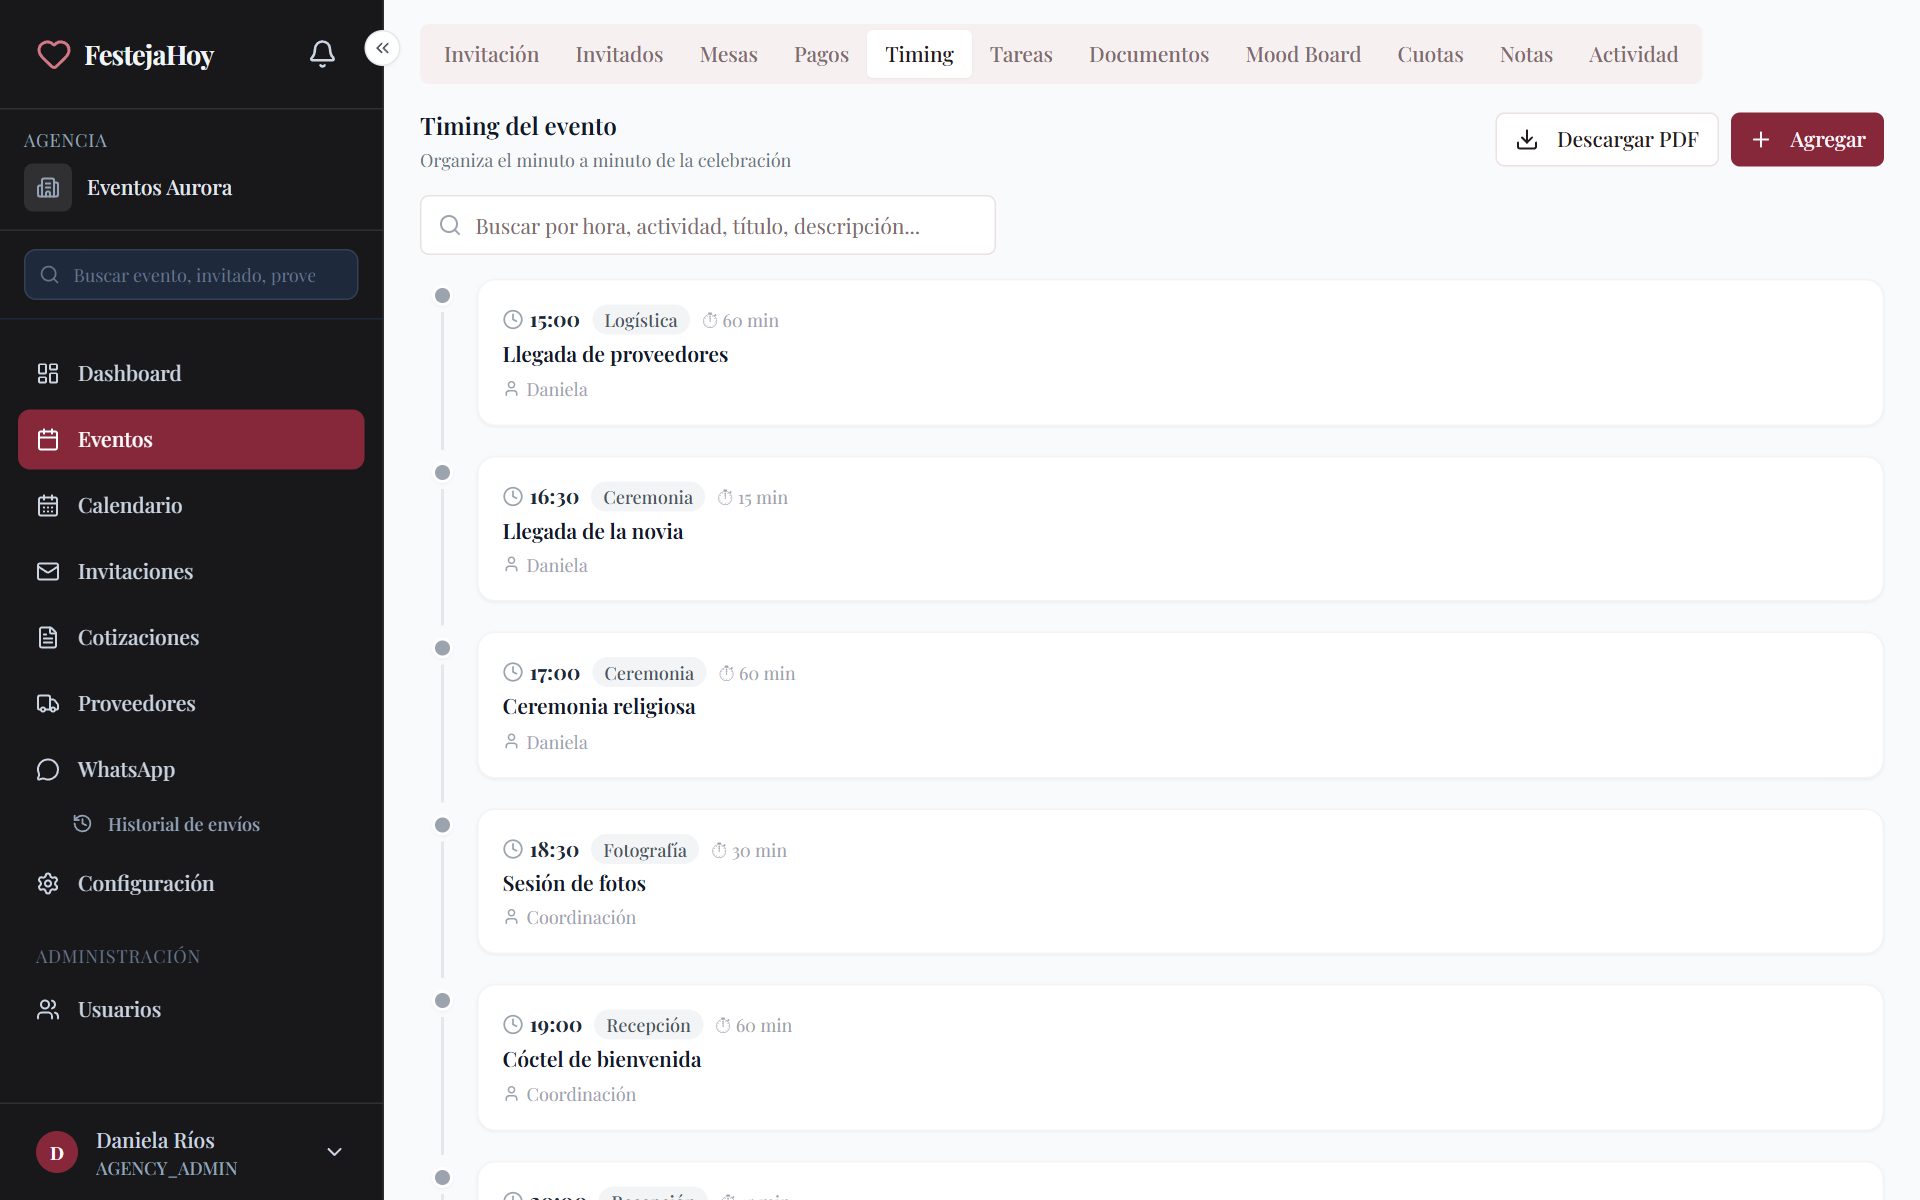
Task: Click the Usuarios people icon
Action: 48,1009
